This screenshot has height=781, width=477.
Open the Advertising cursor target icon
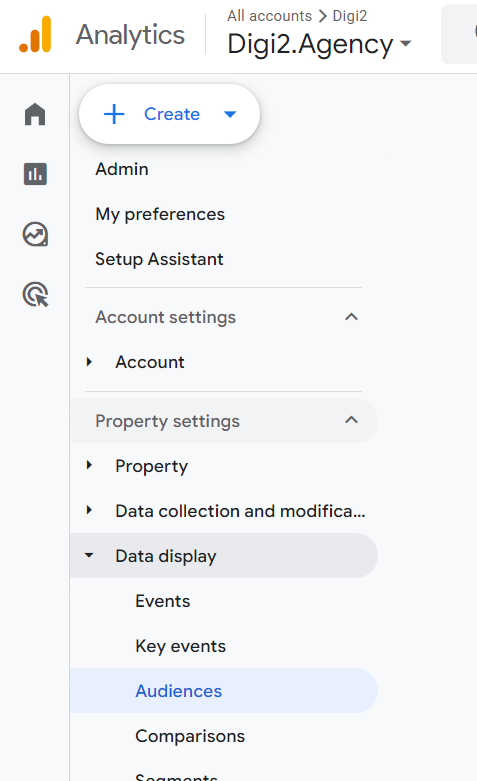pos(35,294)
